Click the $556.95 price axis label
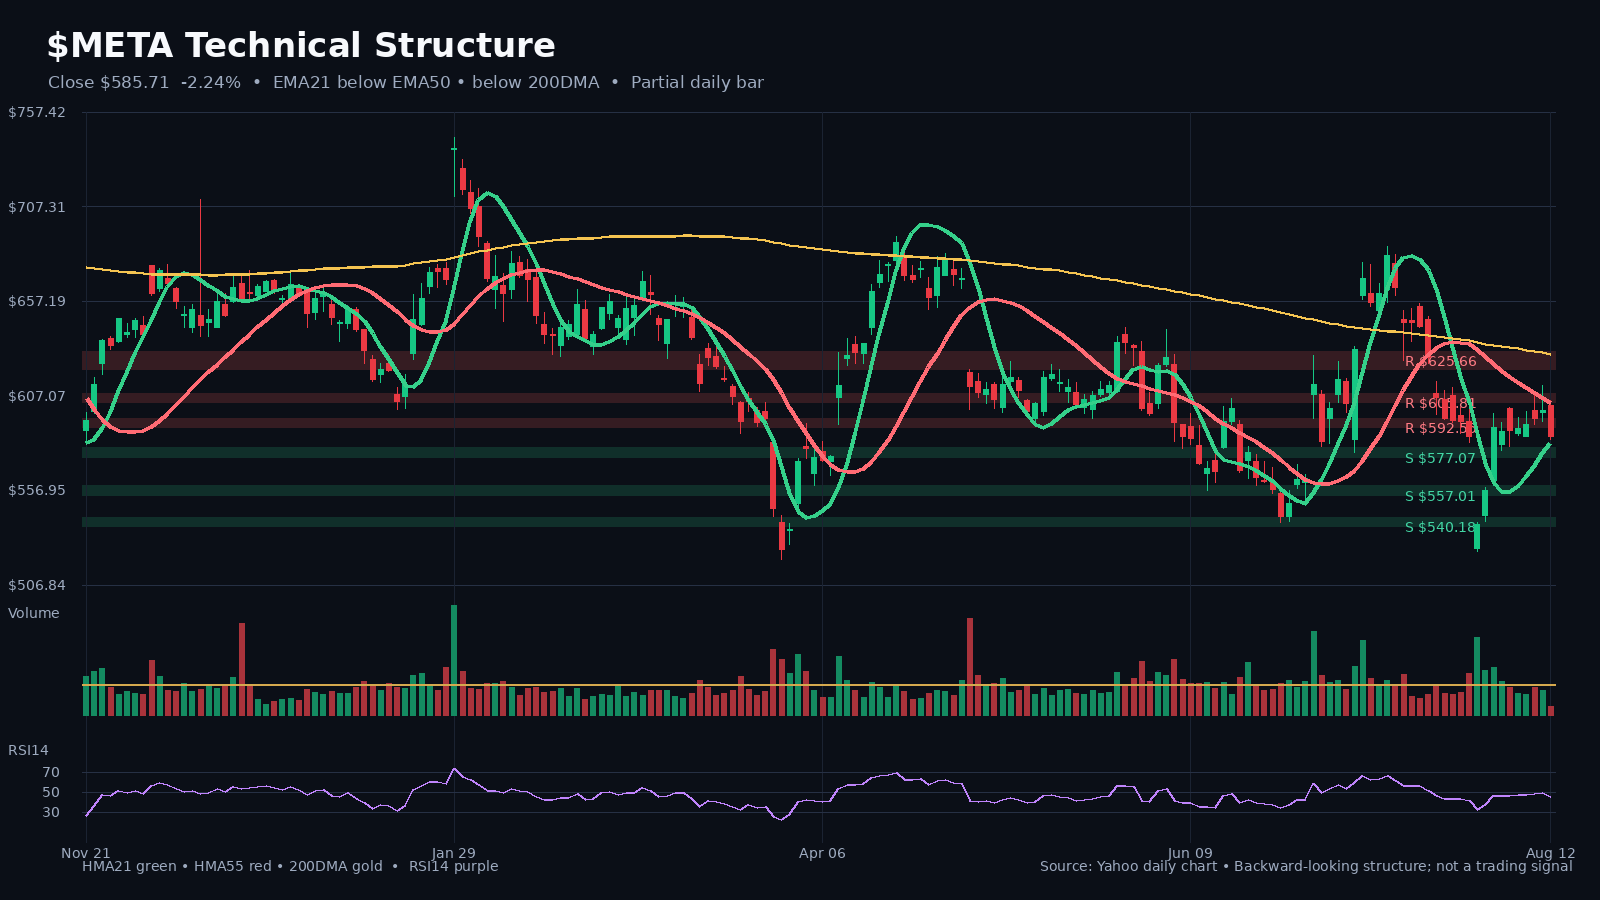1600x900 pixels. point(37,490)
